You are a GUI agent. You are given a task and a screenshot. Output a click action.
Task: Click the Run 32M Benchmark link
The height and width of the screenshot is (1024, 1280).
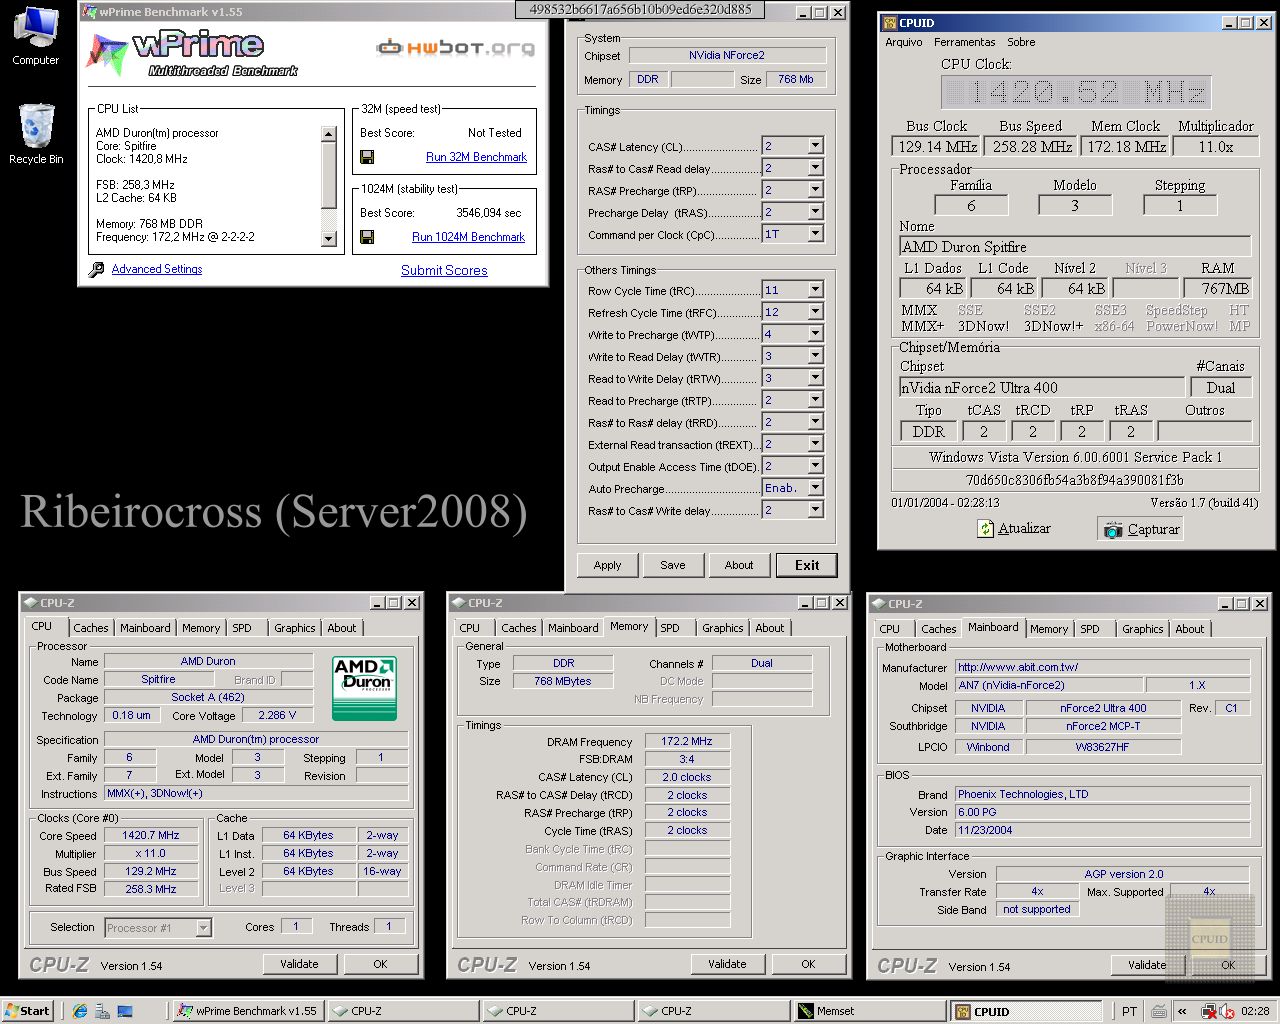[476, 157]
